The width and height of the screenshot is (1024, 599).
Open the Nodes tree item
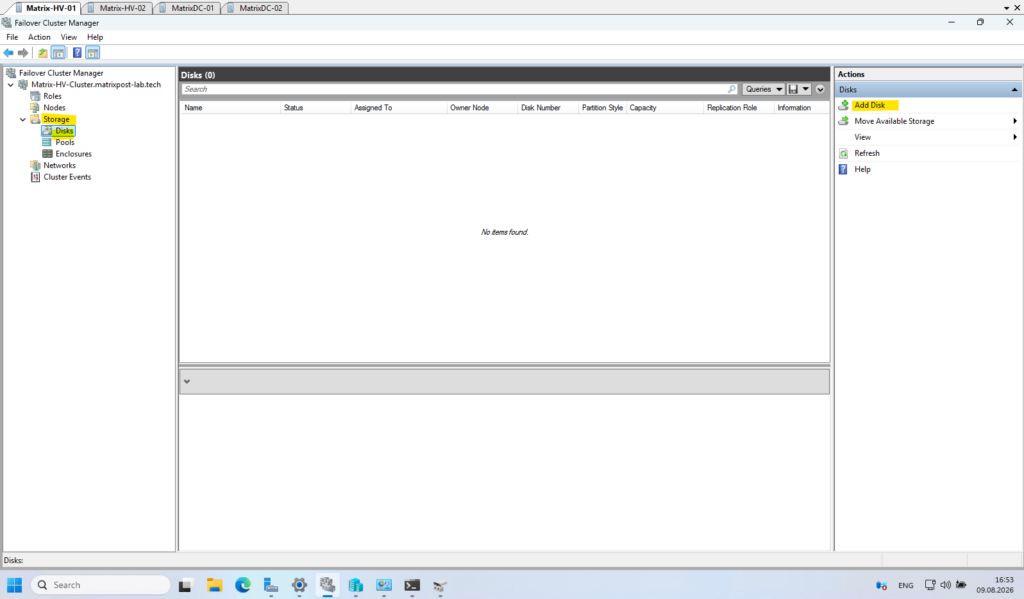point(54,108)
